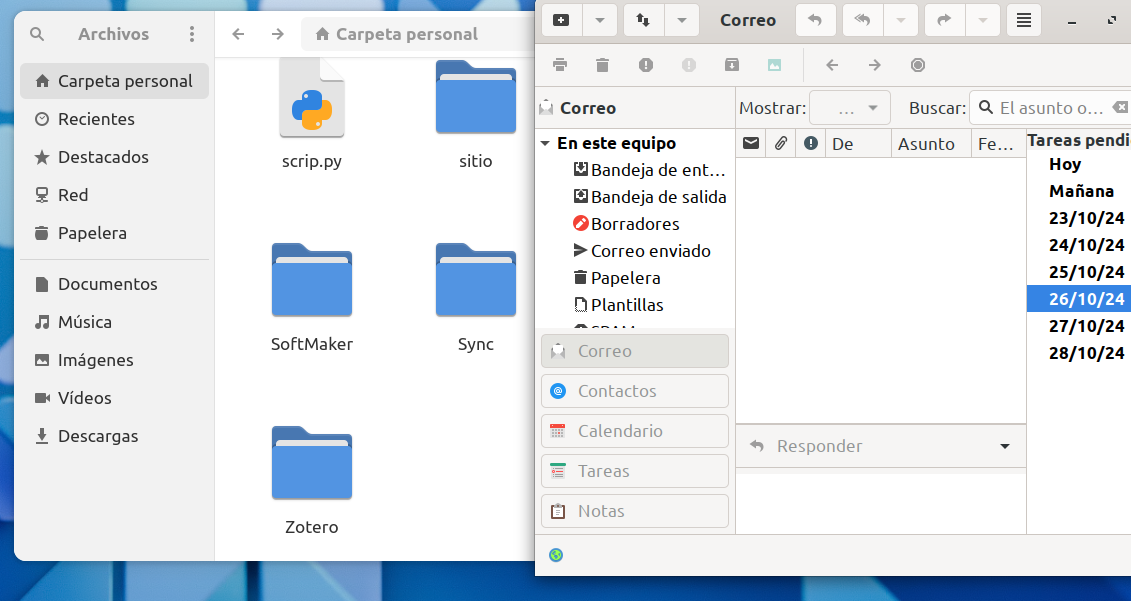Open Descargas in Archivos sidebar
This screenshot has height=601, width=1131.
click(115, 436)
